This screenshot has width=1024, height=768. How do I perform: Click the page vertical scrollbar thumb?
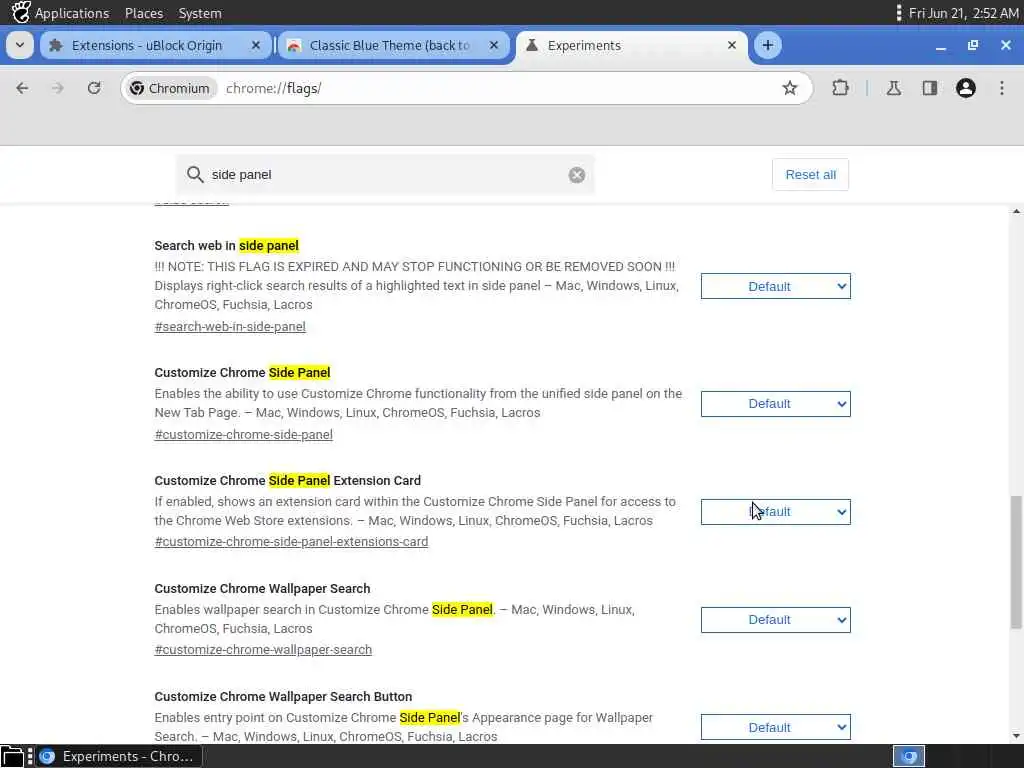click(x=1016, y=562)
